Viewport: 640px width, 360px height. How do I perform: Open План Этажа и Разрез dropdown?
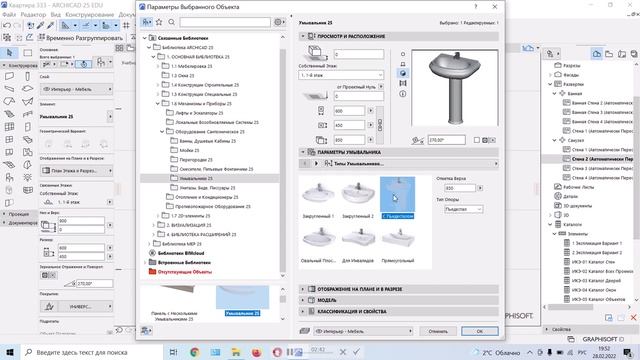(76, 171)
